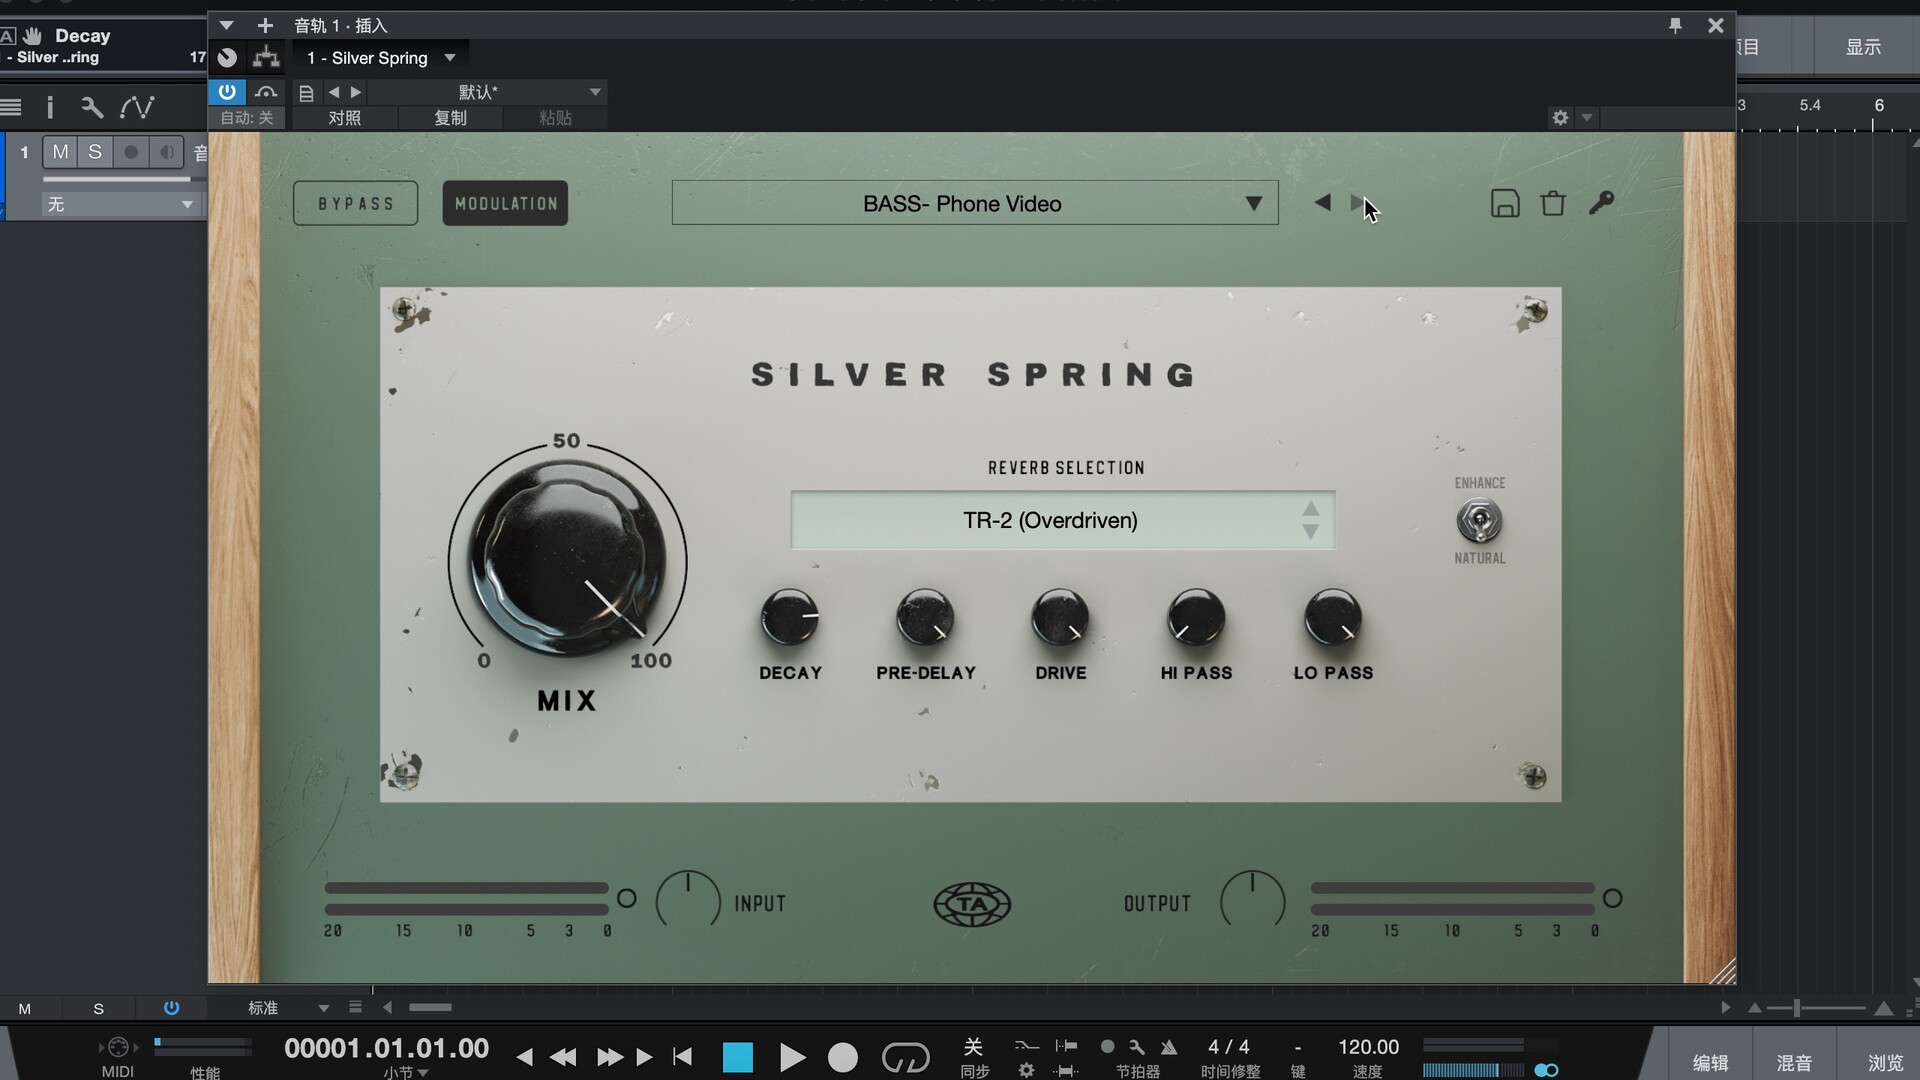Open the track list icon
Viewport: 1920px width, 1080px height.
[x=11, y=107]
